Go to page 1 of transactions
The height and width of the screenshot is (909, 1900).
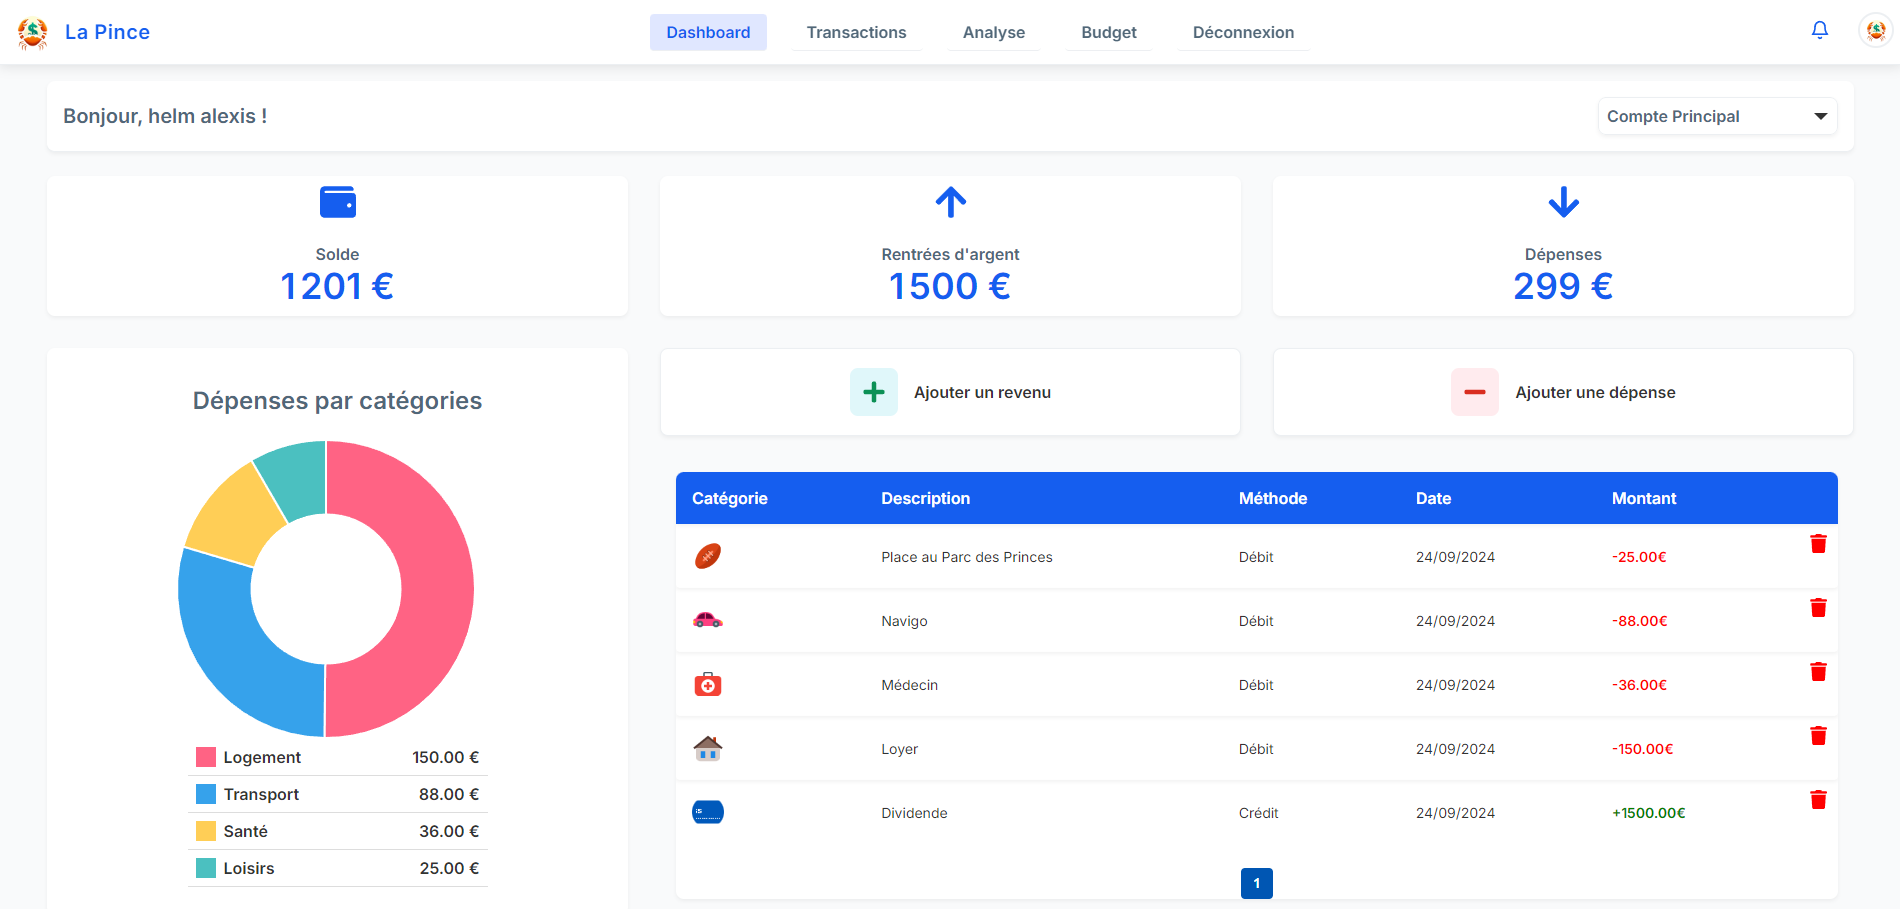pos(1257,883)
